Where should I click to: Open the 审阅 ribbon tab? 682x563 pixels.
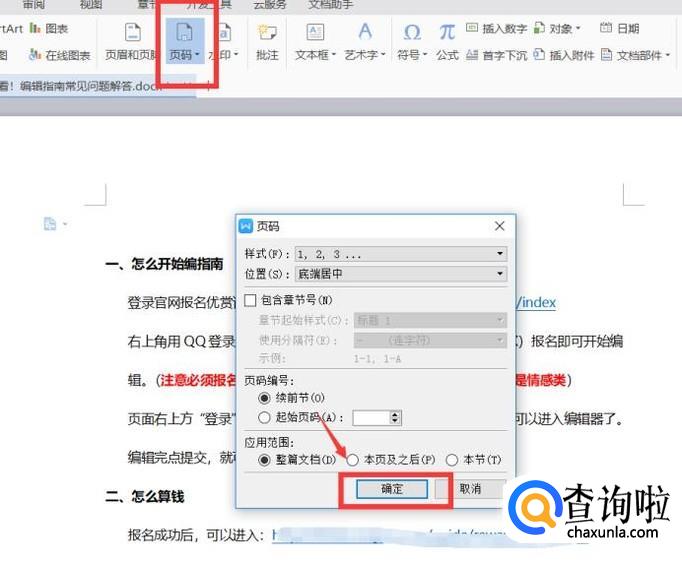(34, 4)
